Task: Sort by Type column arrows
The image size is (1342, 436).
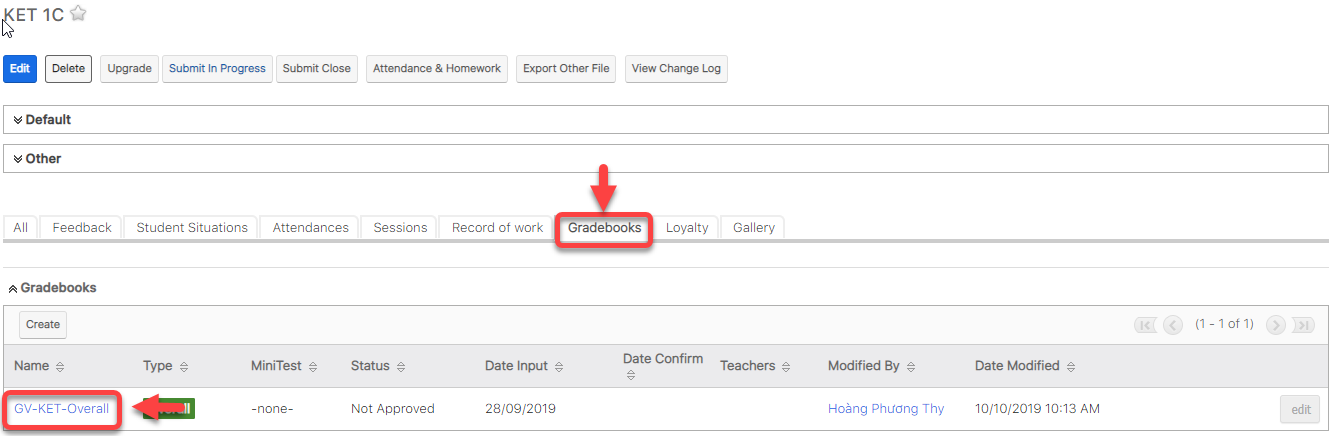Action: (x=184, y=367)
